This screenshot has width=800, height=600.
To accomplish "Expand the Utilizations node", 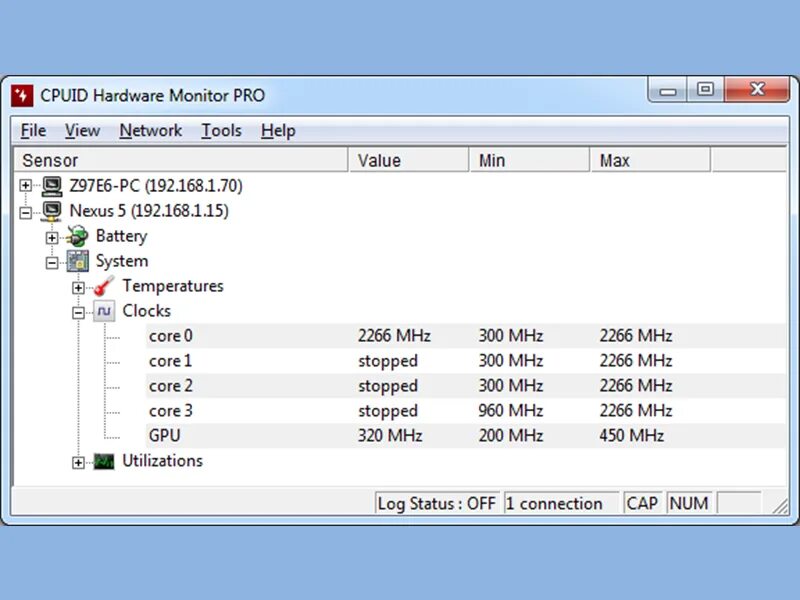I will (78, 462).
